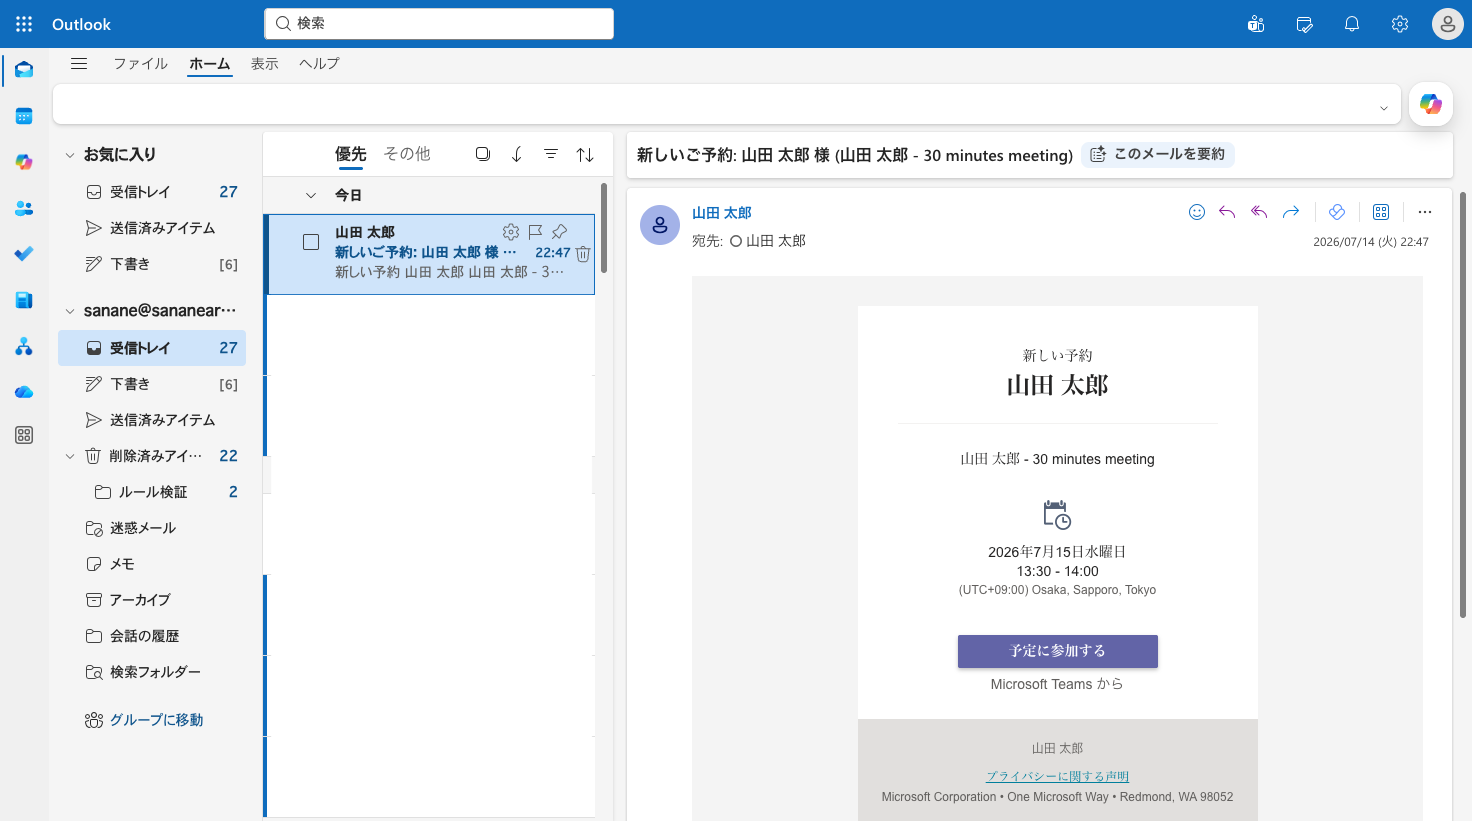Open 受信トレイ under お気に入り
1472x821 pixels.
151,192
